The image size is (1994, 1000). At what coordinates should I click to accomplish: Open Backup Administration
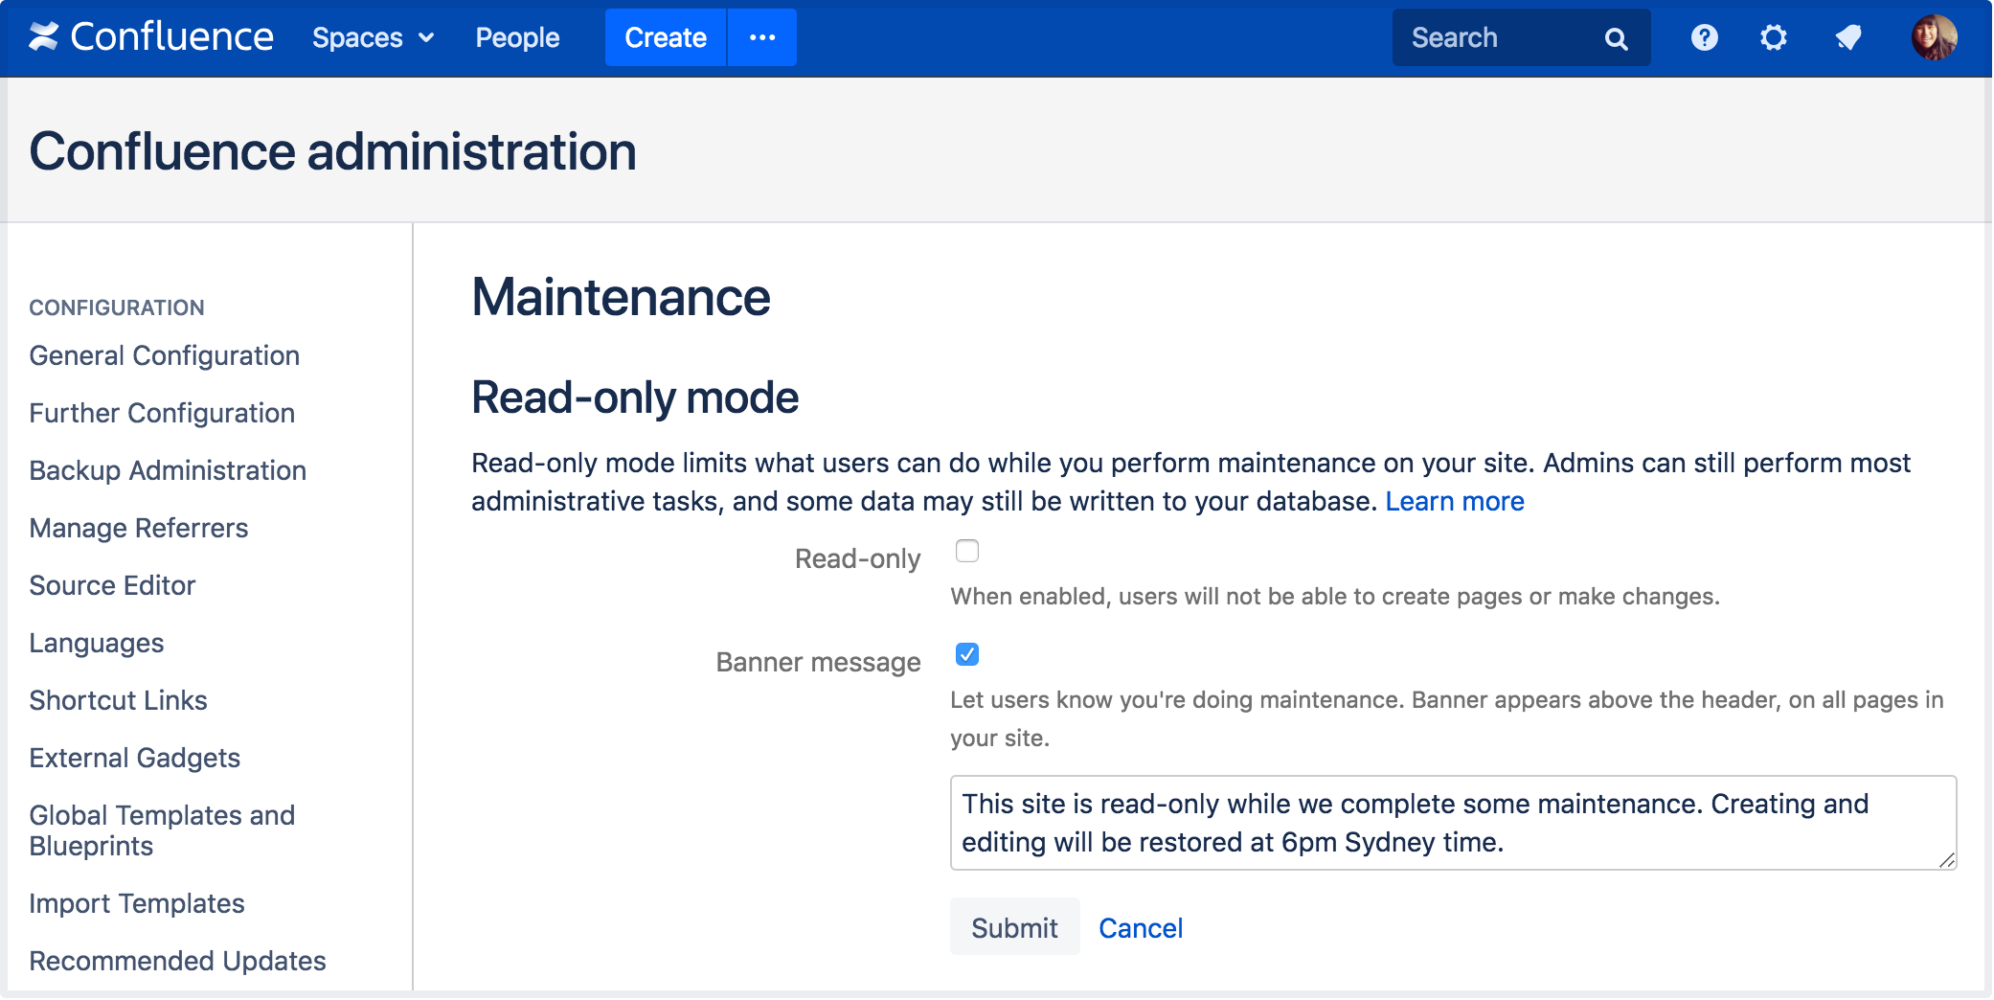[x=167, y=470]
